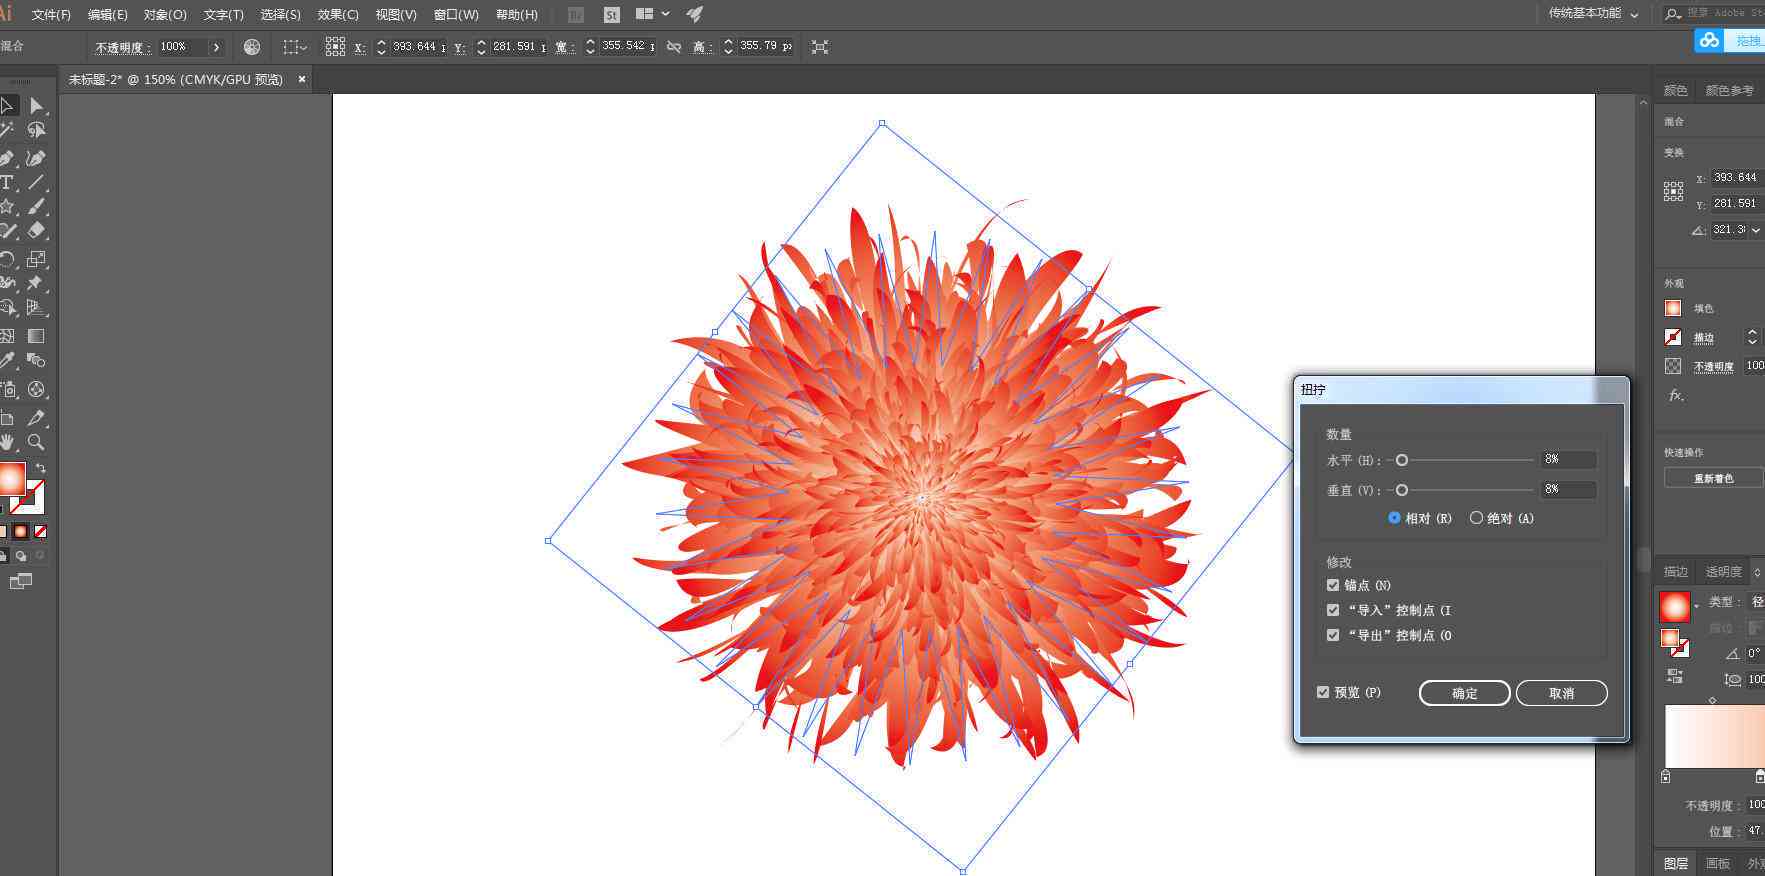
Task: Set paint mode to None
Action: click(41, 532)
